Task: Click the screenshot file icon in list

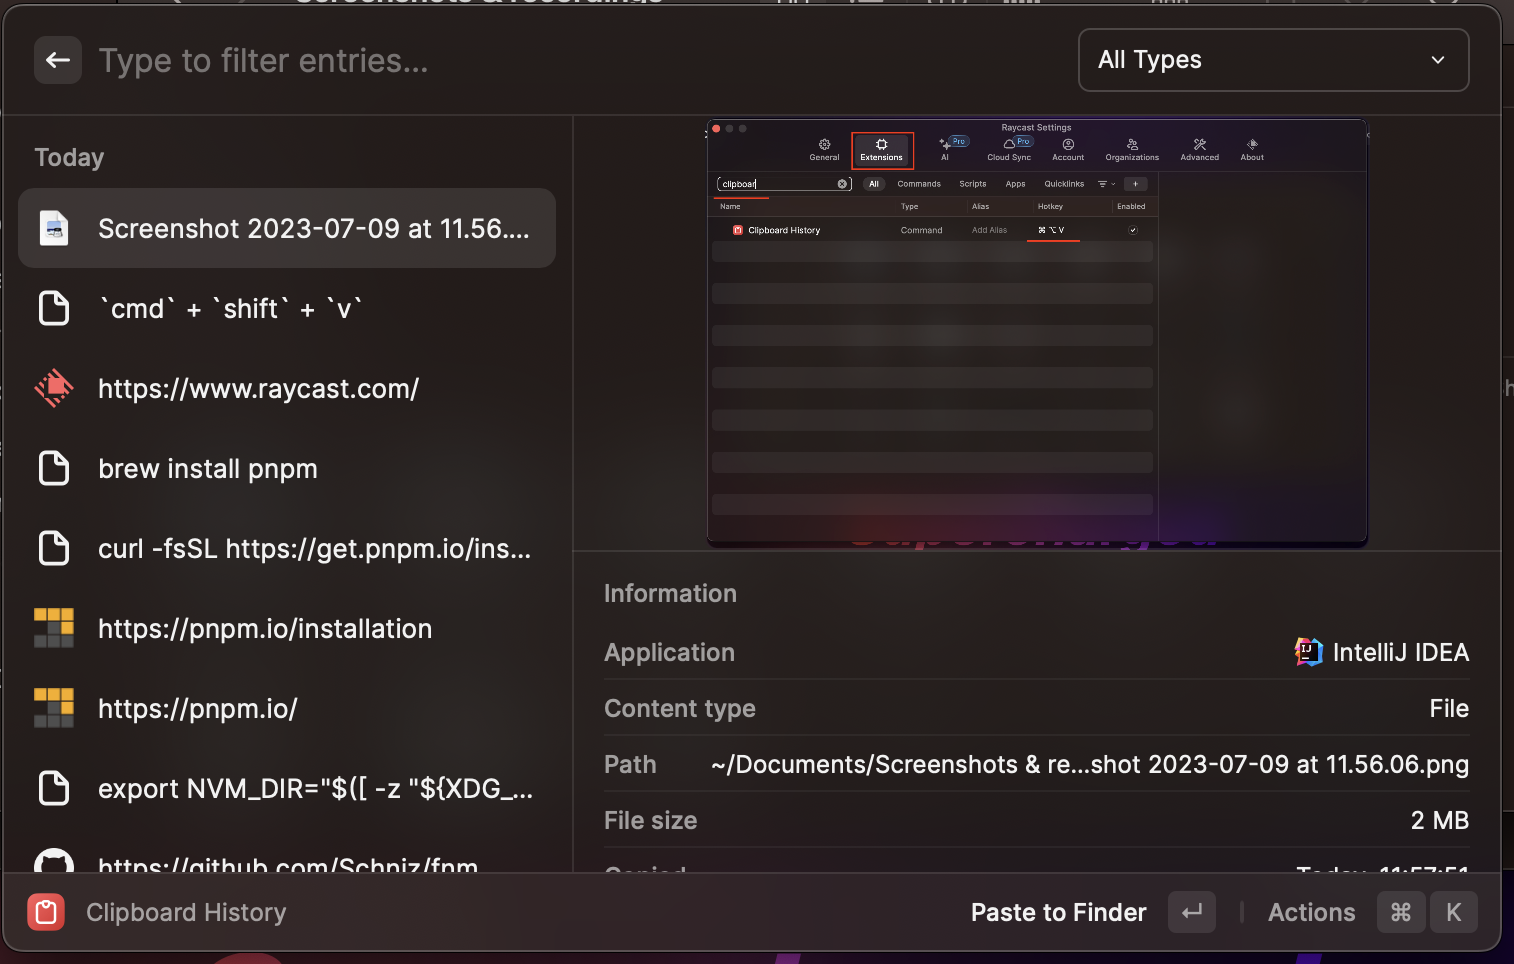Action: point(54,228)
